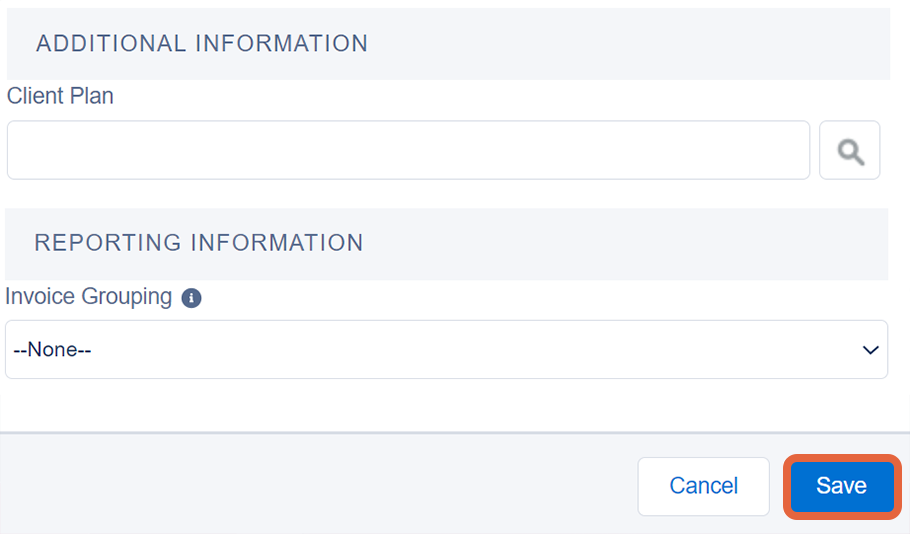Click the Client Plan field label

[60, 96]
